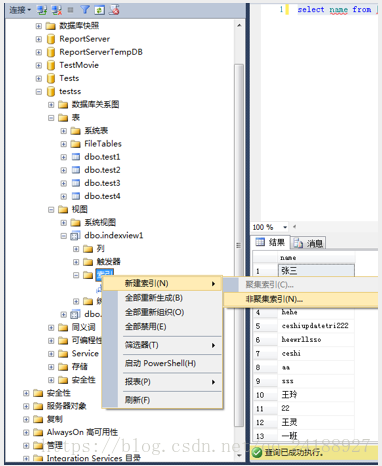Select the ReportServer database icon

tap(51, 39)
